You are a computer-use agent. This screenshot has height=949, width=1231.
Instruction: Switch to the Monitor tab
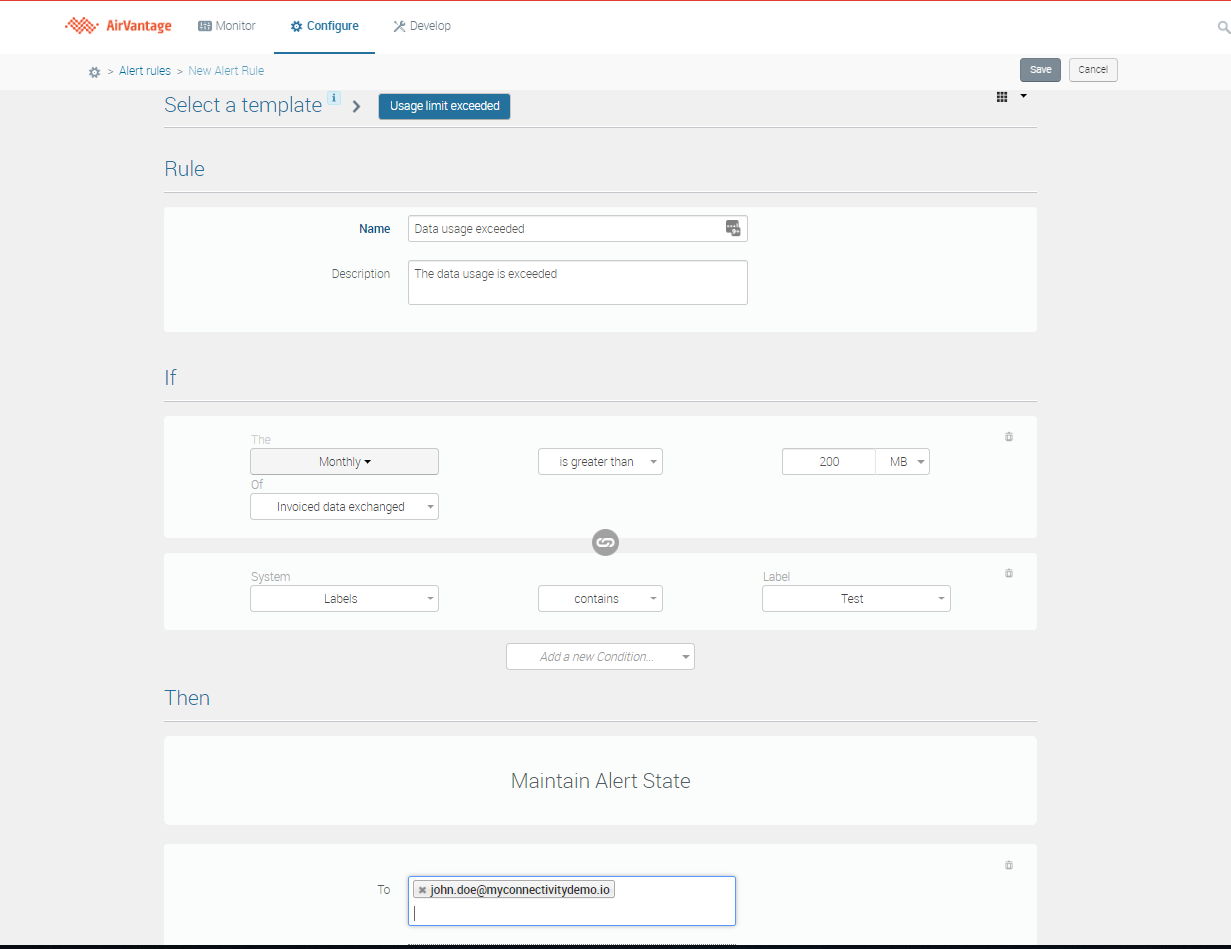pyautogui.click(x=227, y=26)
